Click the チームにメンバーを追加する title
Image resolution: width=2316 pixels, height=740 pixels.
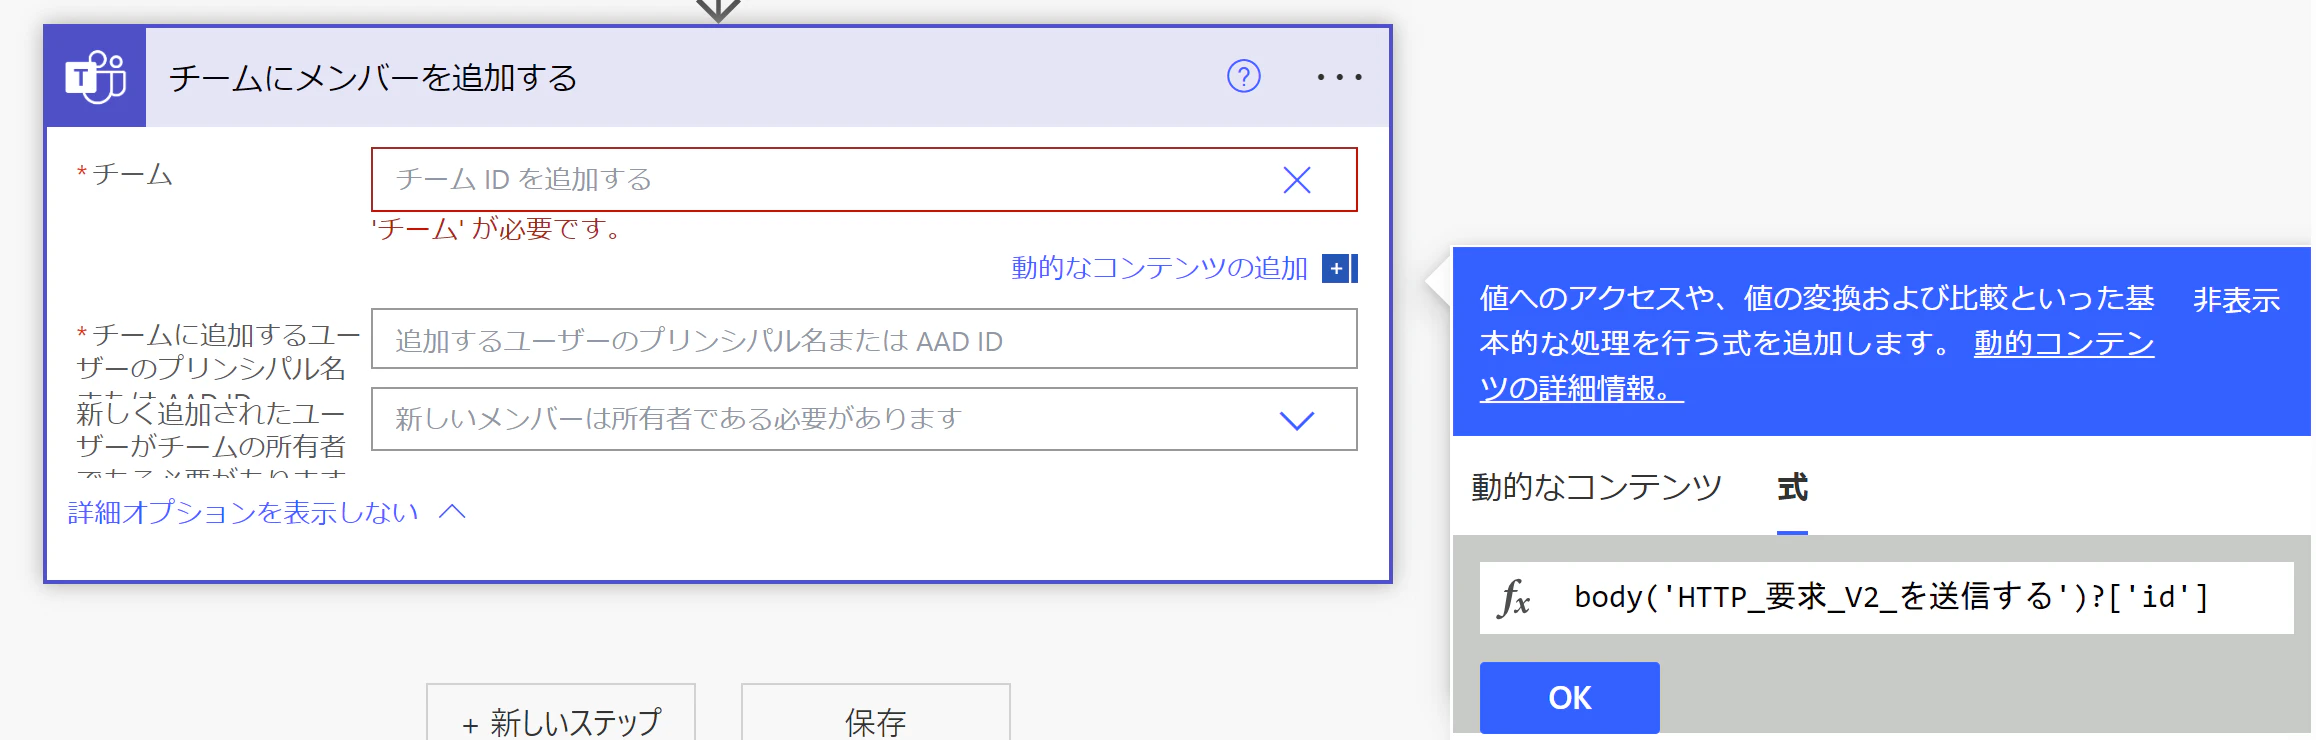373,77
